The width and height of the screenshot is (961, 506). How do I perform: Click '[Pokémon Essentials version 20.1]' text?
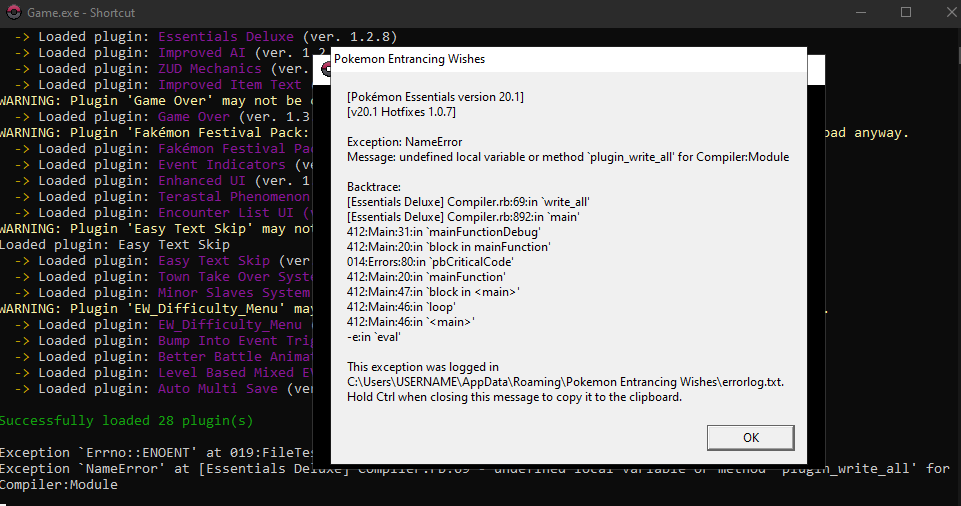click(x=435, y=97)
